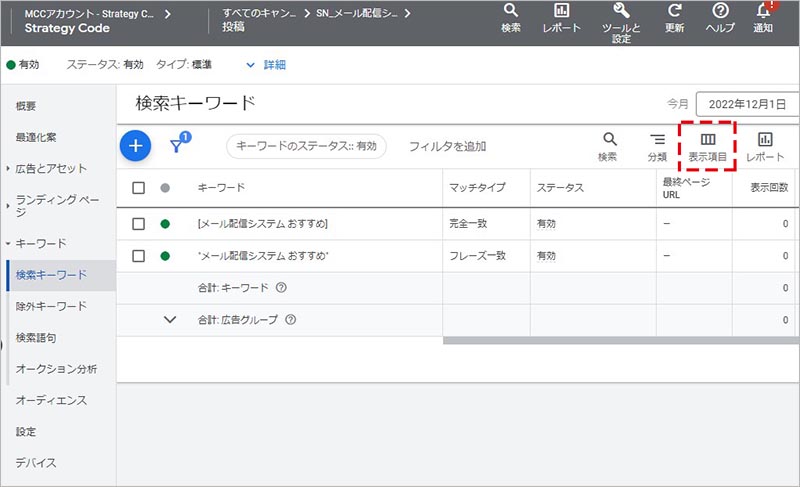Check the phrase match keyword row checkbox
Viewport: 800px width, 487px height.
point(139,256)
